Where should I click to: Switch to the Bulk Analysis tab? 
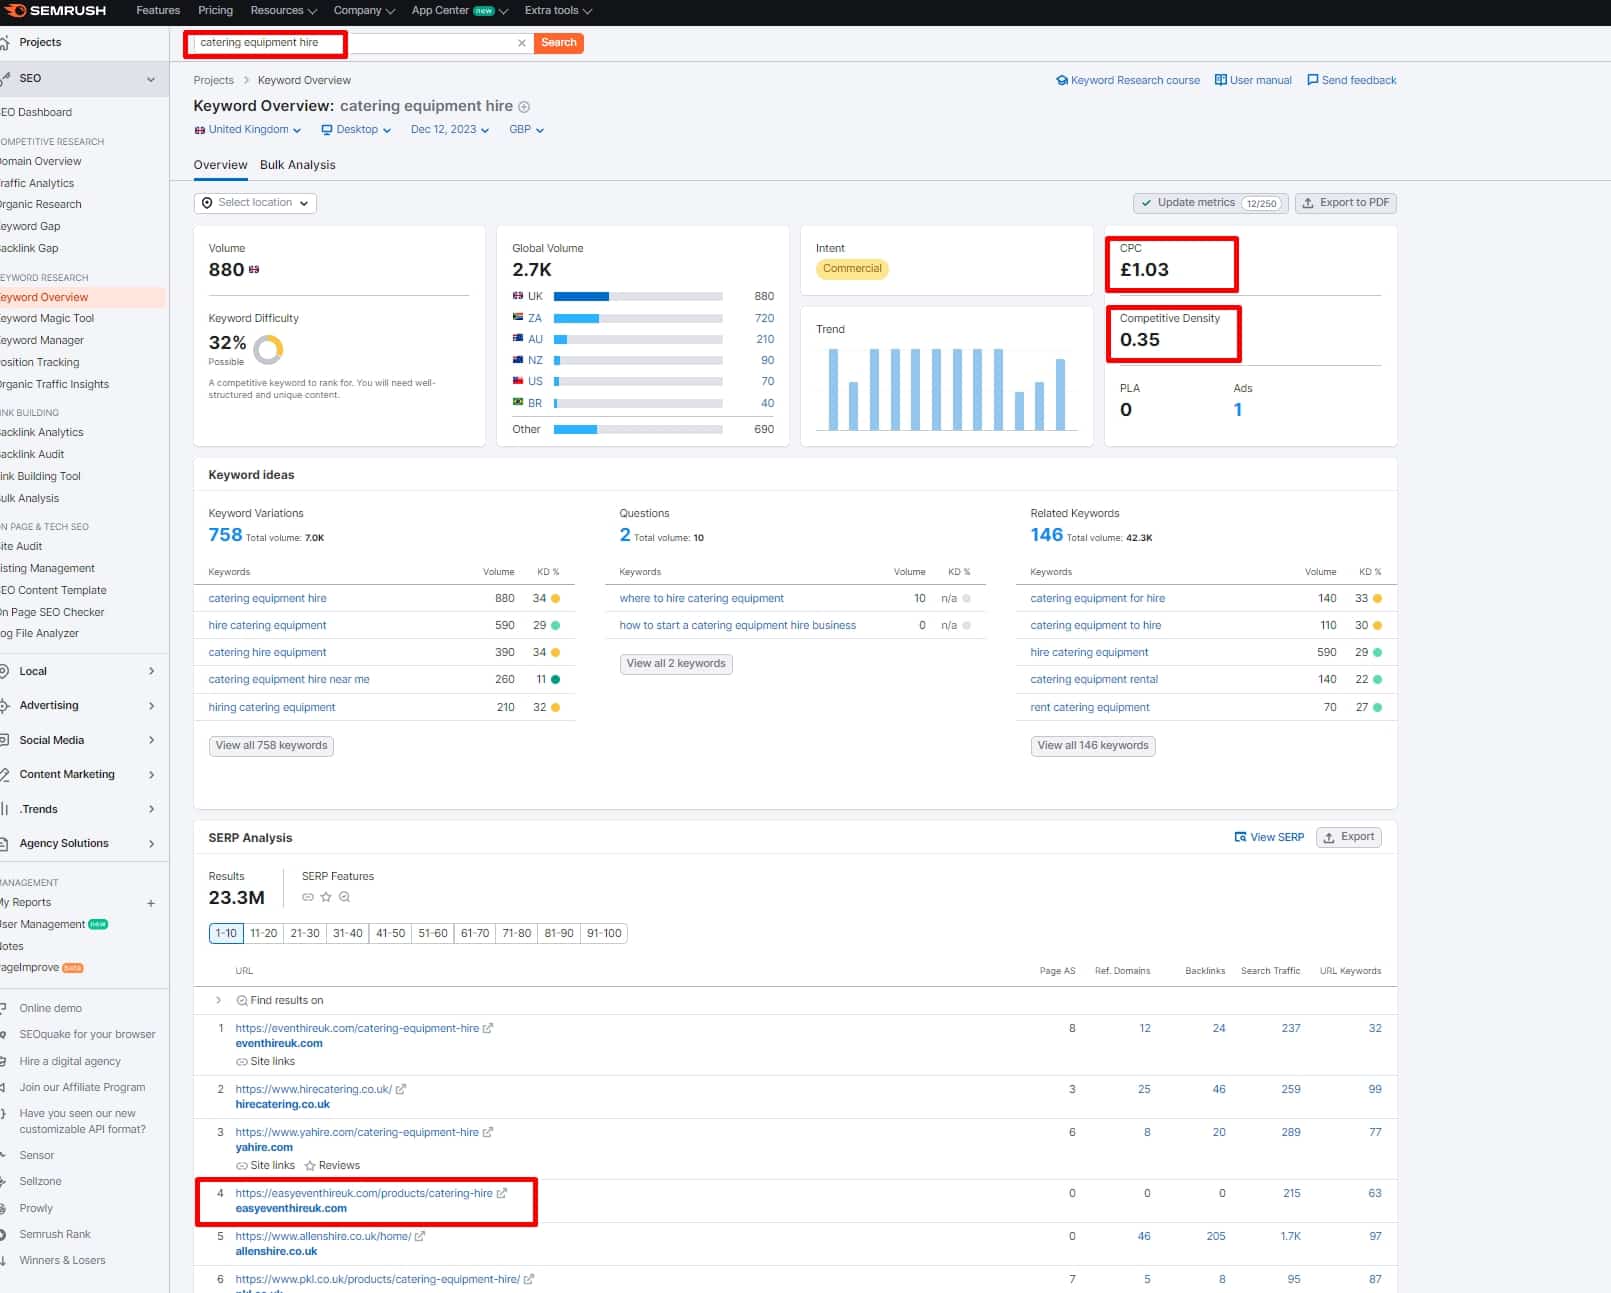coord(297,165)
